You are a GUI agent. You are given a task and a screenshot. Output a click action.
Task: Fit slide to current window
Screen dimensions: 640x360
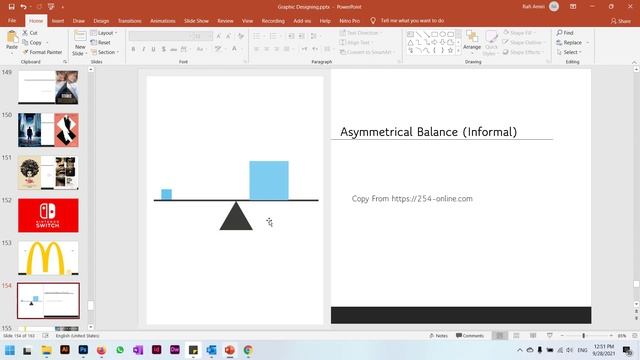(635, 336)
